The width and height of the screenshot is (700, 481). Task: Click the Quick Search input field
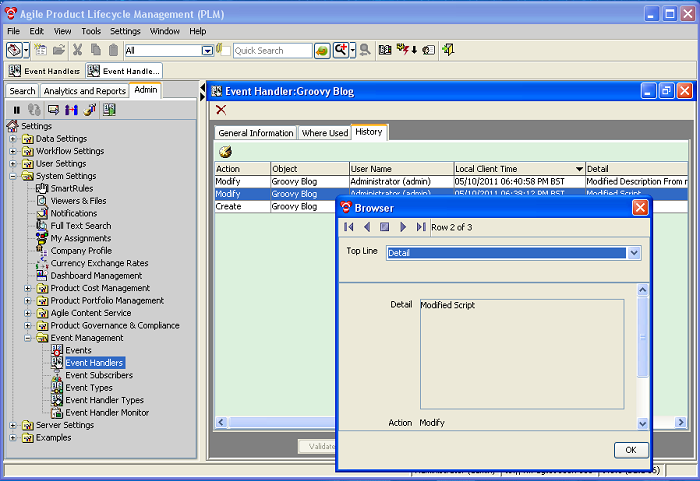271,50
